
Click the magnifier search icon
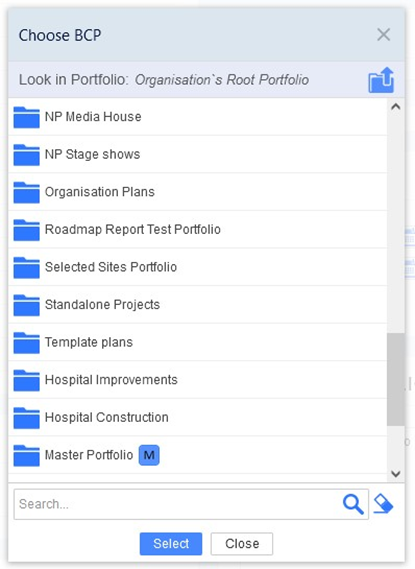click(353, 504)
